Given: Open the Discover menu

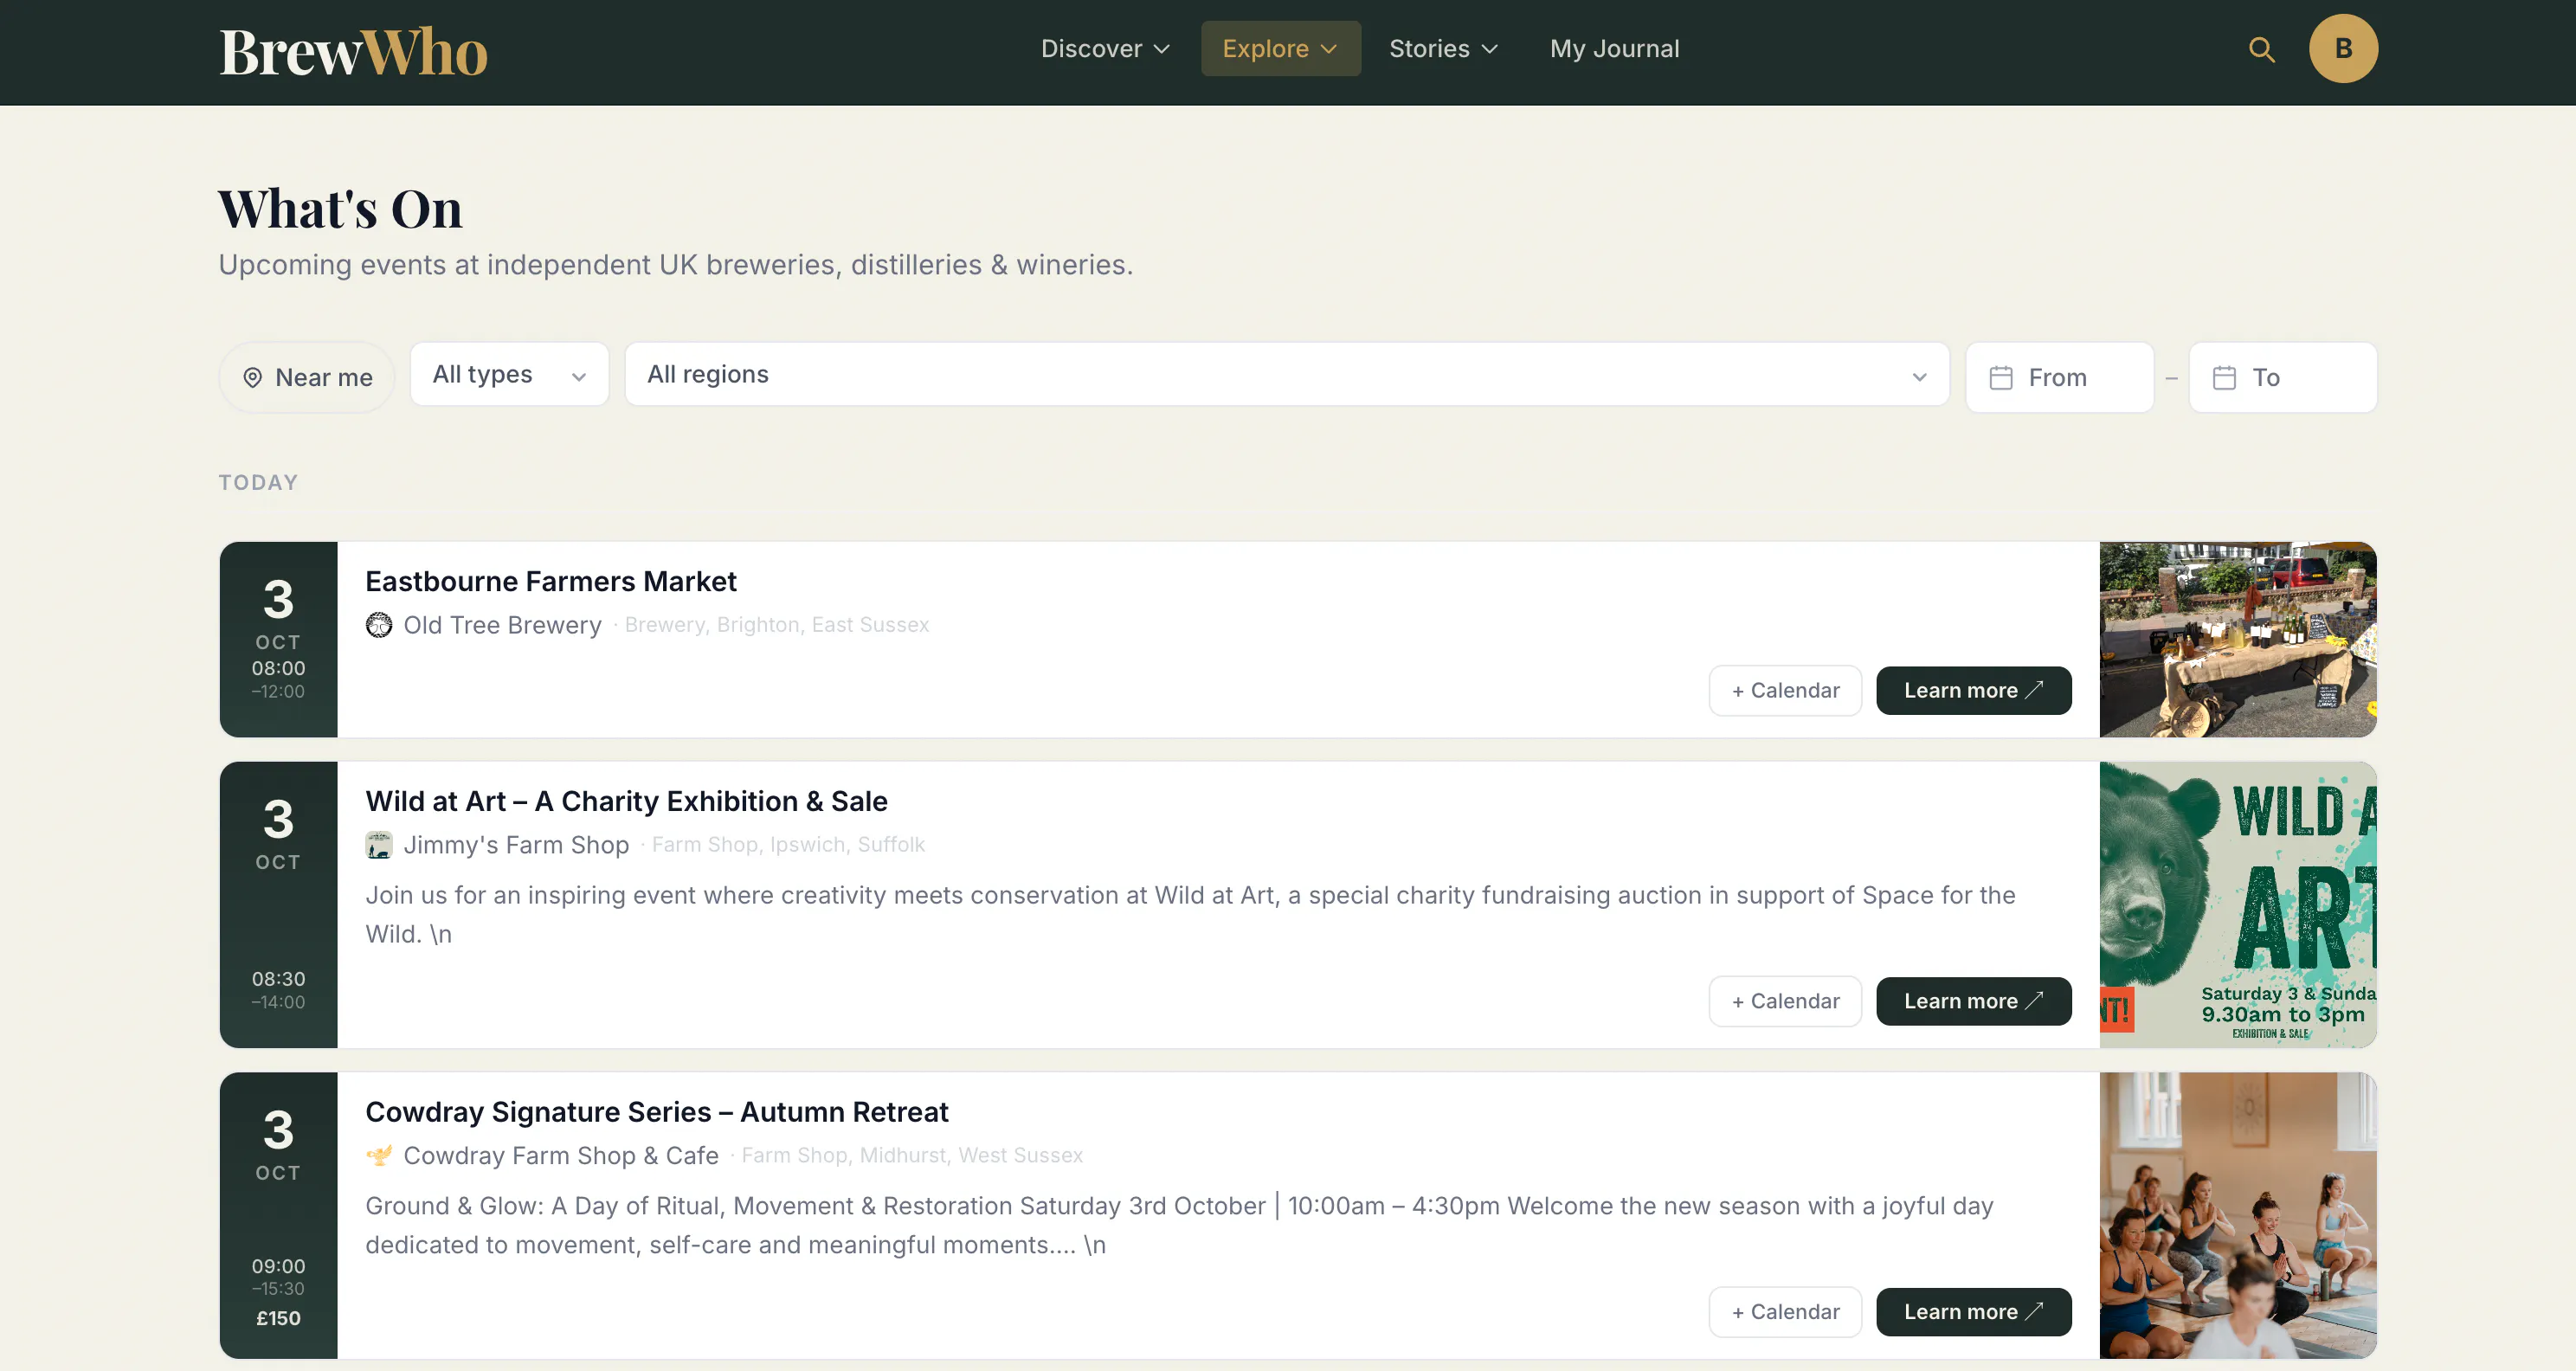Looking at the screenshot, I should (x=1105, y=49).
